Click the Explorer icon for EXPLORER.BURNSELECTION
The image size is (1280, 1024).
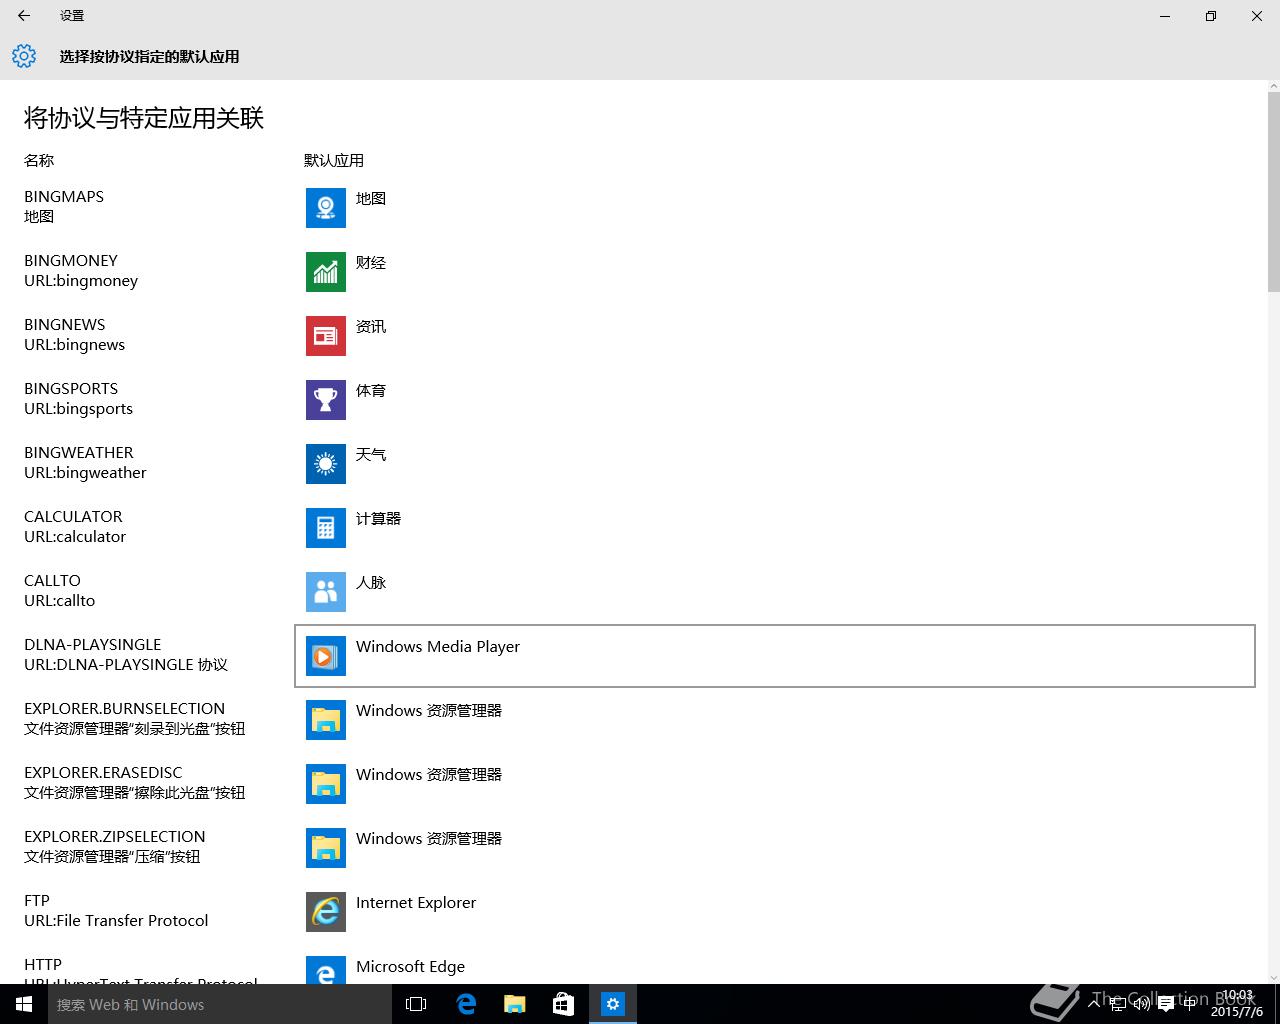(326, 720)
